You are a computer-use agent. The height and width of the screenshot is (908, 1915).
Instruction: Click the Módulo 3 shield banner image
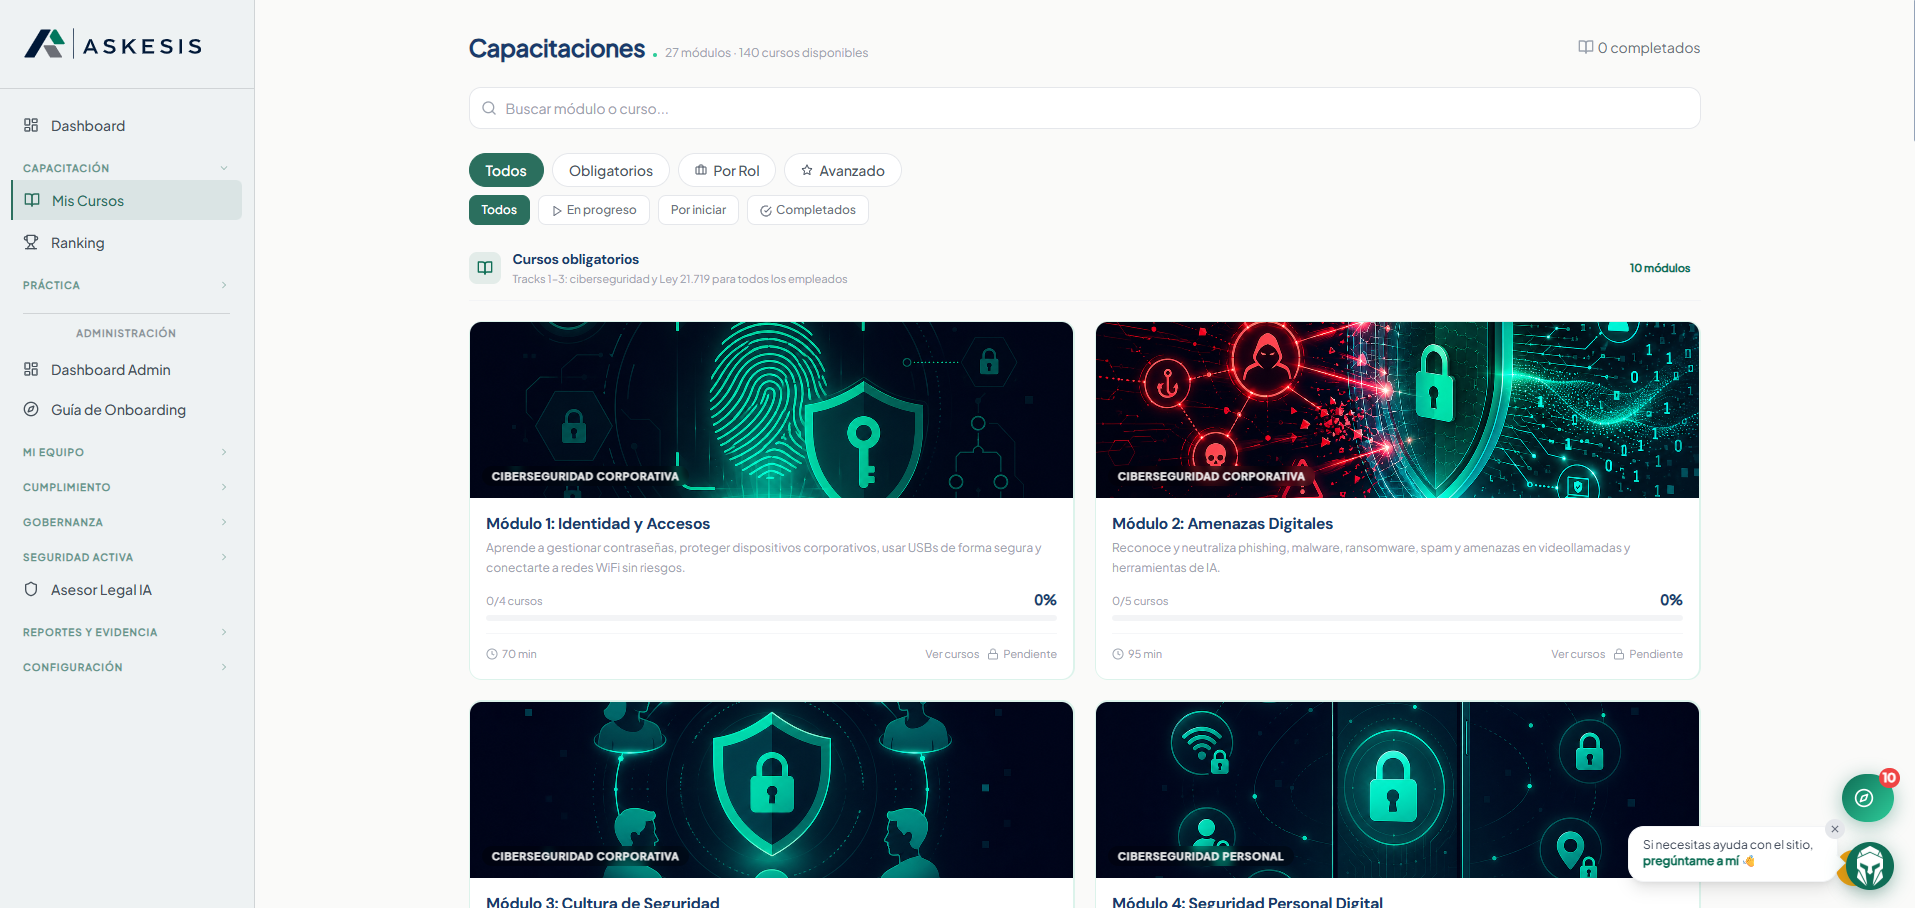tap(771, 790)
